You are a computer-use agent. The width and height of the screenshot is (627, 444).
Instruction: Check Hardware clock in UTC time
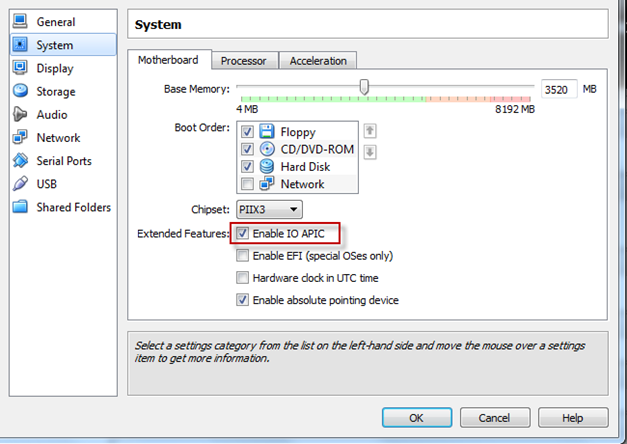pos(242,278)
